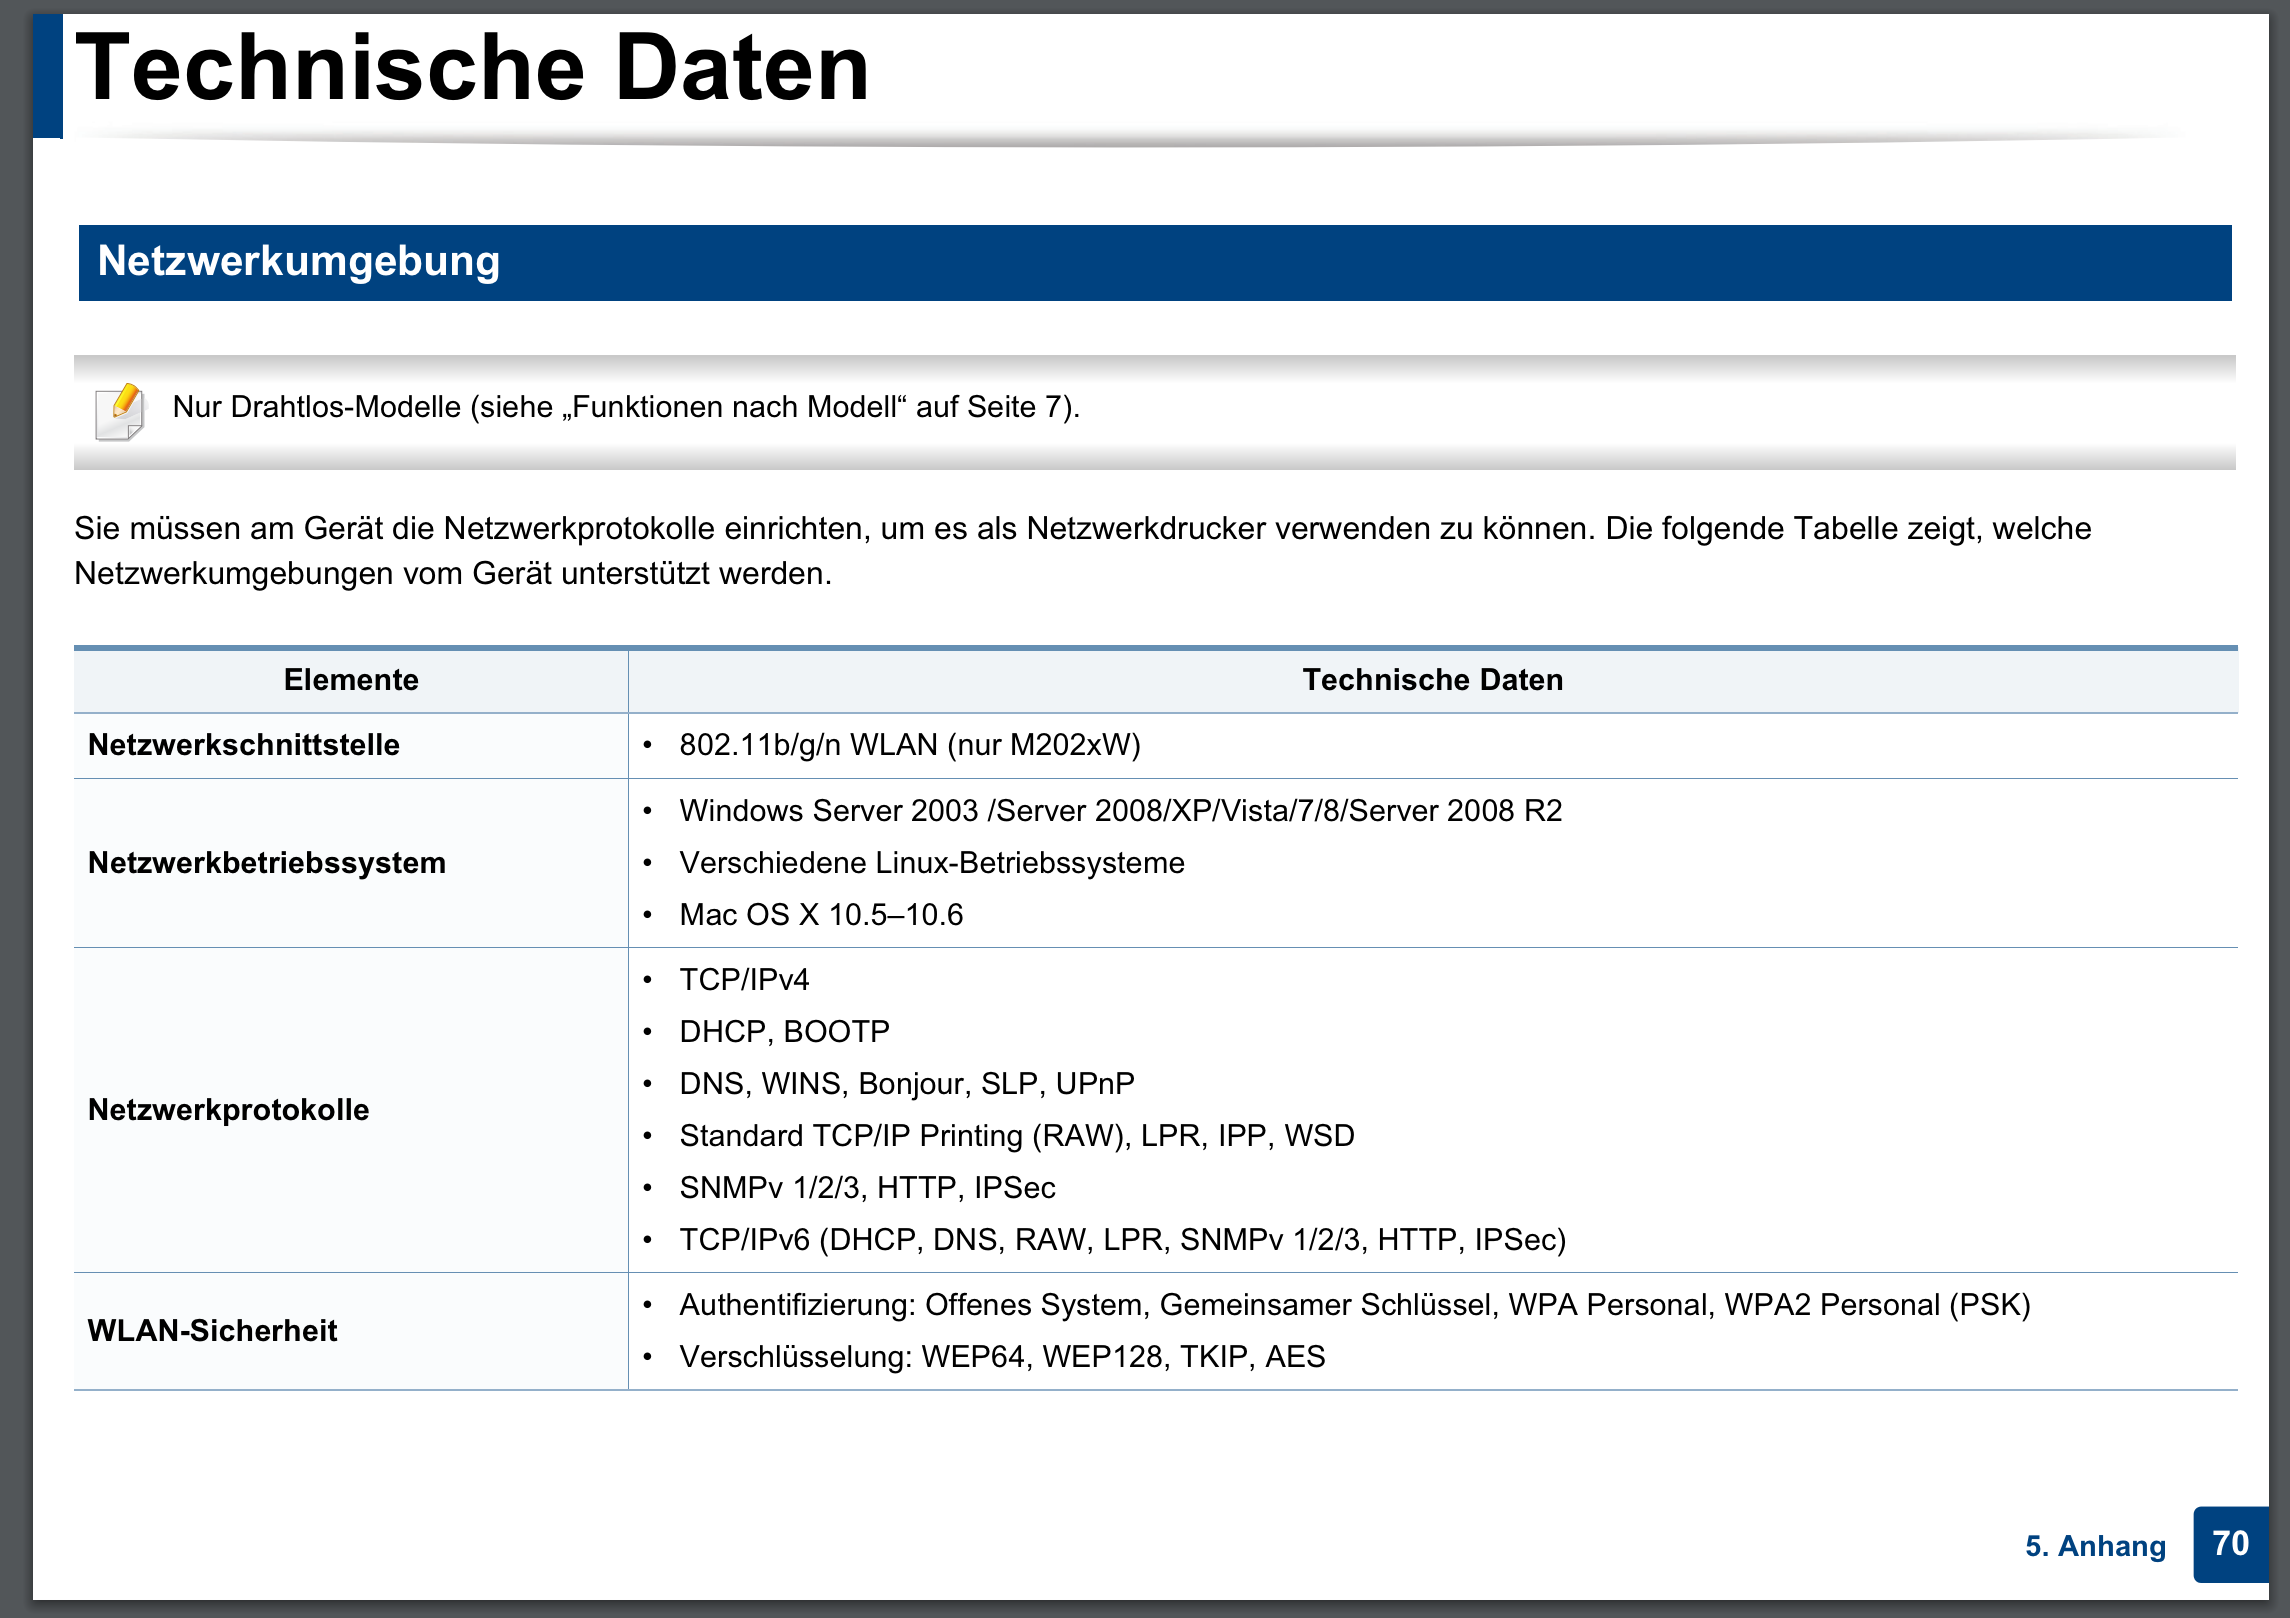
Task: Open the 'Funktionen nach Modell' cross-reference link
Action: pyautogui.click(x=735, y=407)
